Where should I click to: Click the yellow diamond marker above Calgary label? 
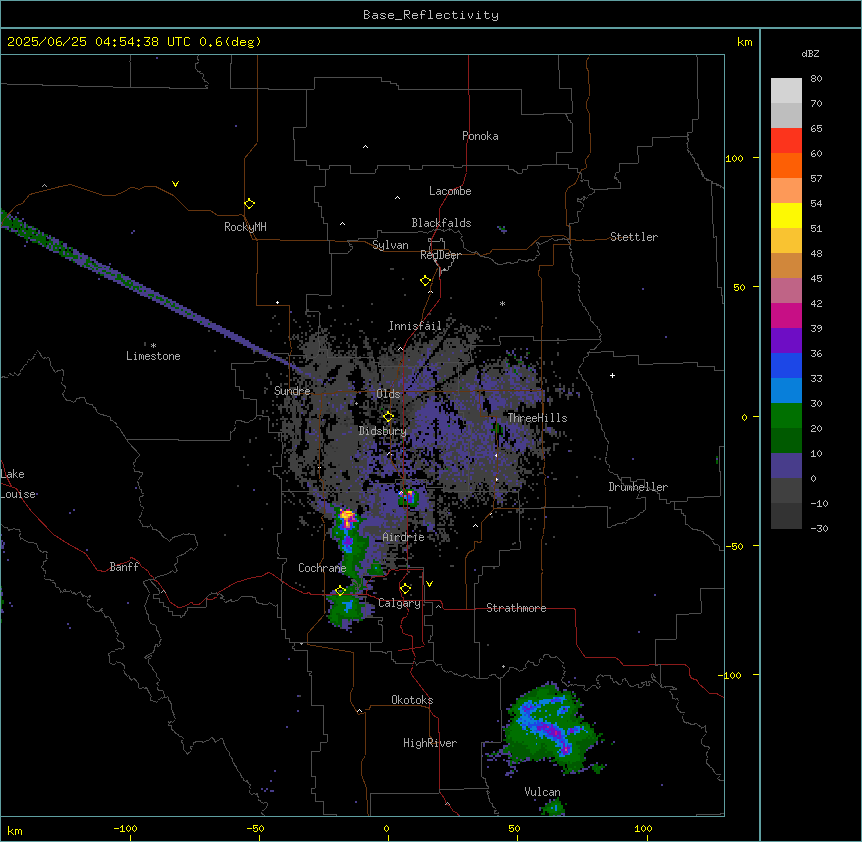pos(405,589)
